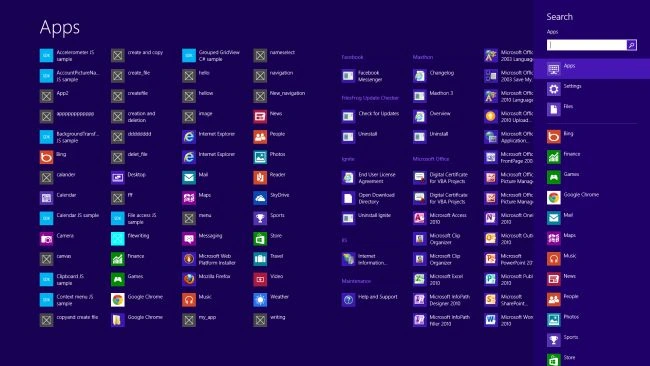650x366 pixels.
Task: Open 'Open Download Directory' entry
Action: 369,198
